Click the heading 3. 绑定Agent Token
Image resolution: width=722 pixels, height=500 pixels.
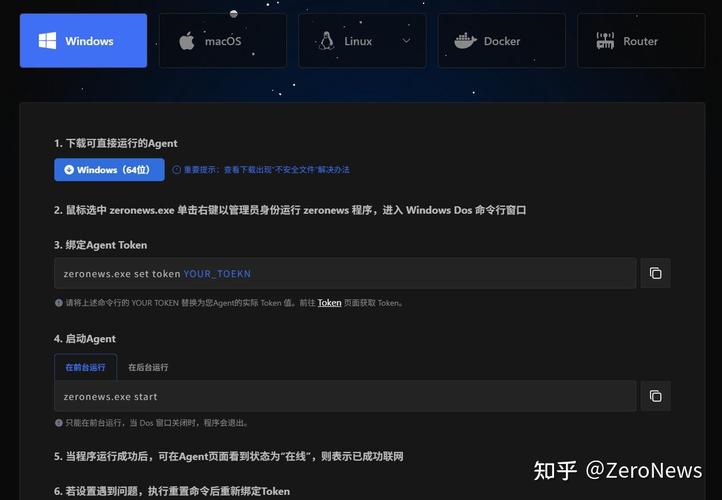[x=100, y=245]
